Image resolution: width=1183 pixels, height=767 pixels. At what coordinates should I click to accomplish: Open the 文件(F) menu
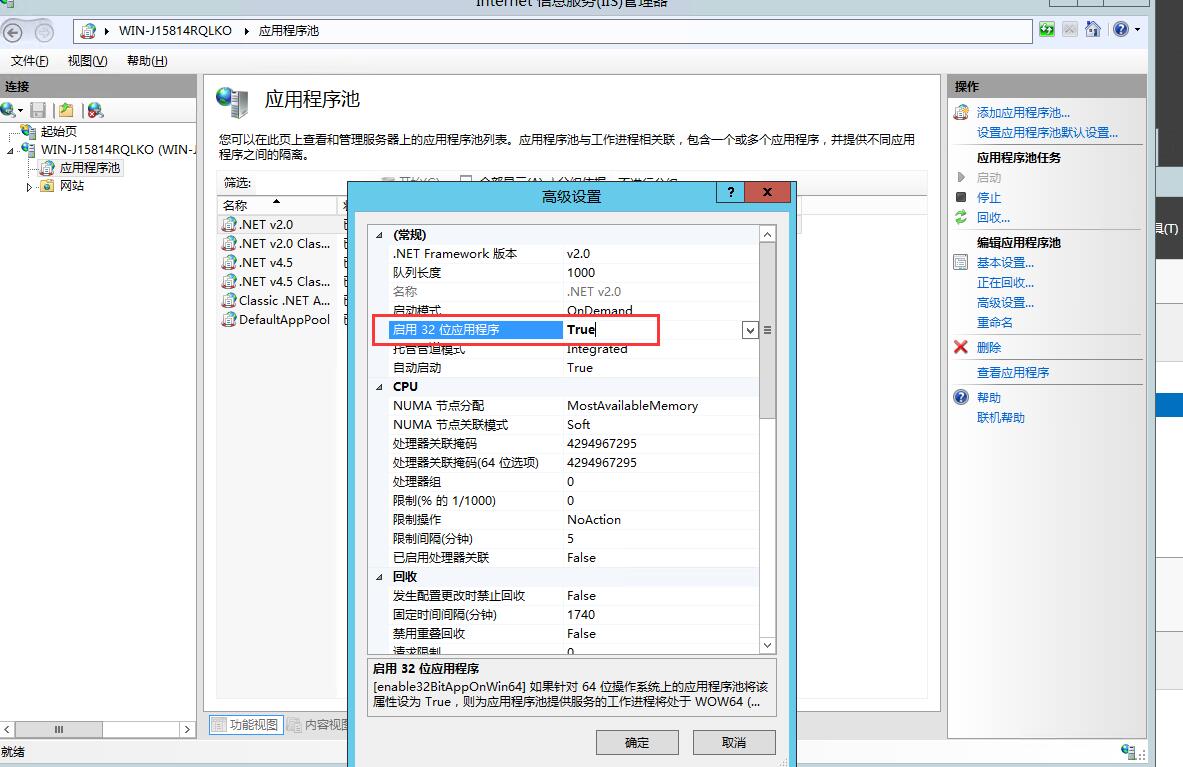[x=30, y=61]
